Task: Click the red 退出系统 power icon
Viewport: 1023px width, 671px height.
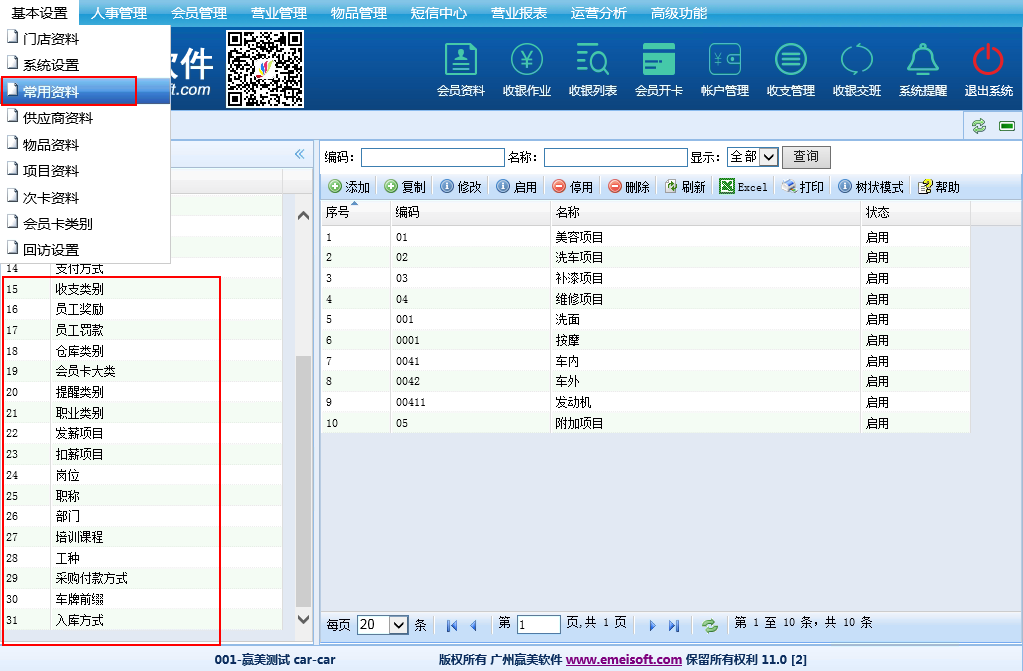Action: point(988,62)
